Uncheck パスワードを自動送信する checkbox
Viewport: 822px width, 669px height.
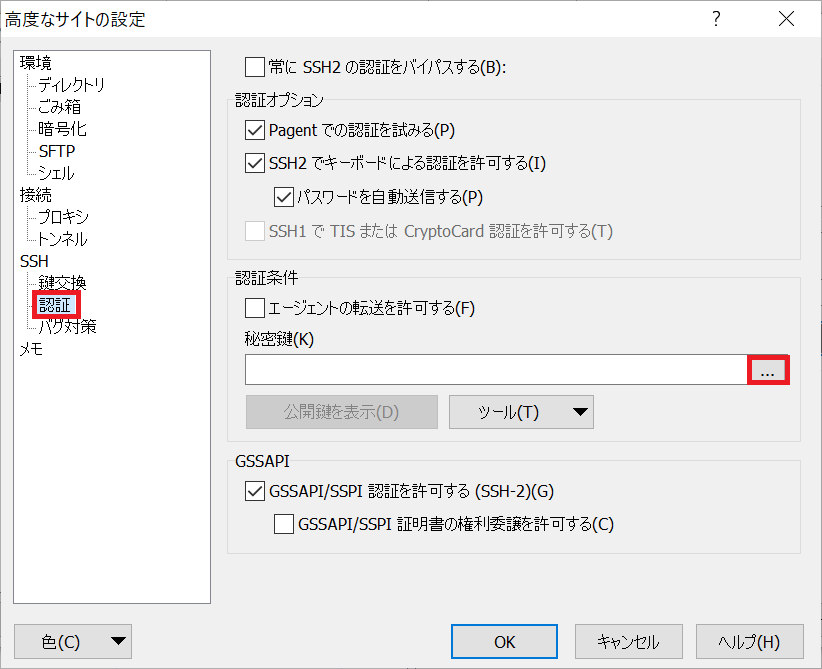[283, 197]
